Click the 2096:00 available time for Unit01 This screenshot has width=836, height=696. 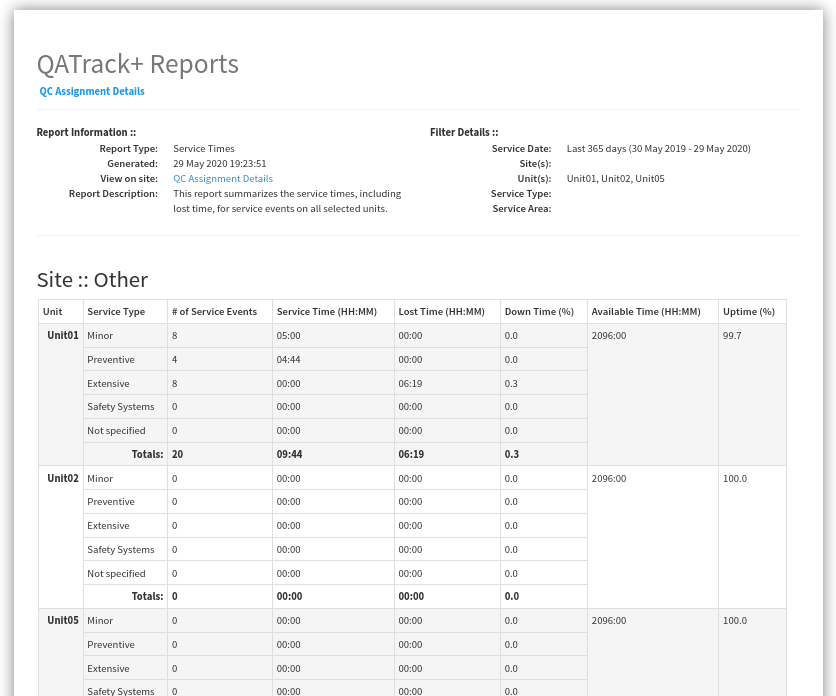609,336
